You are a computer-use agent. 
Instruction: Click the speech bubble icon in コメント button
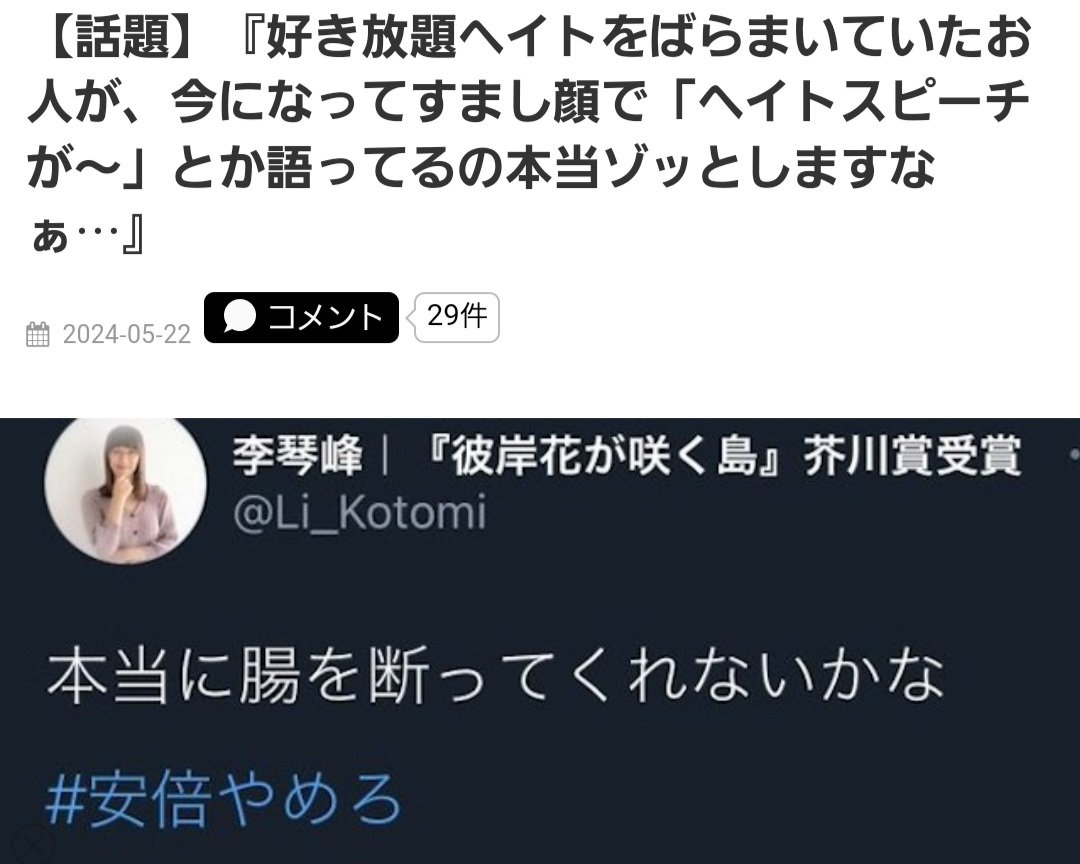pyautogui.click(x=240, y=317)
